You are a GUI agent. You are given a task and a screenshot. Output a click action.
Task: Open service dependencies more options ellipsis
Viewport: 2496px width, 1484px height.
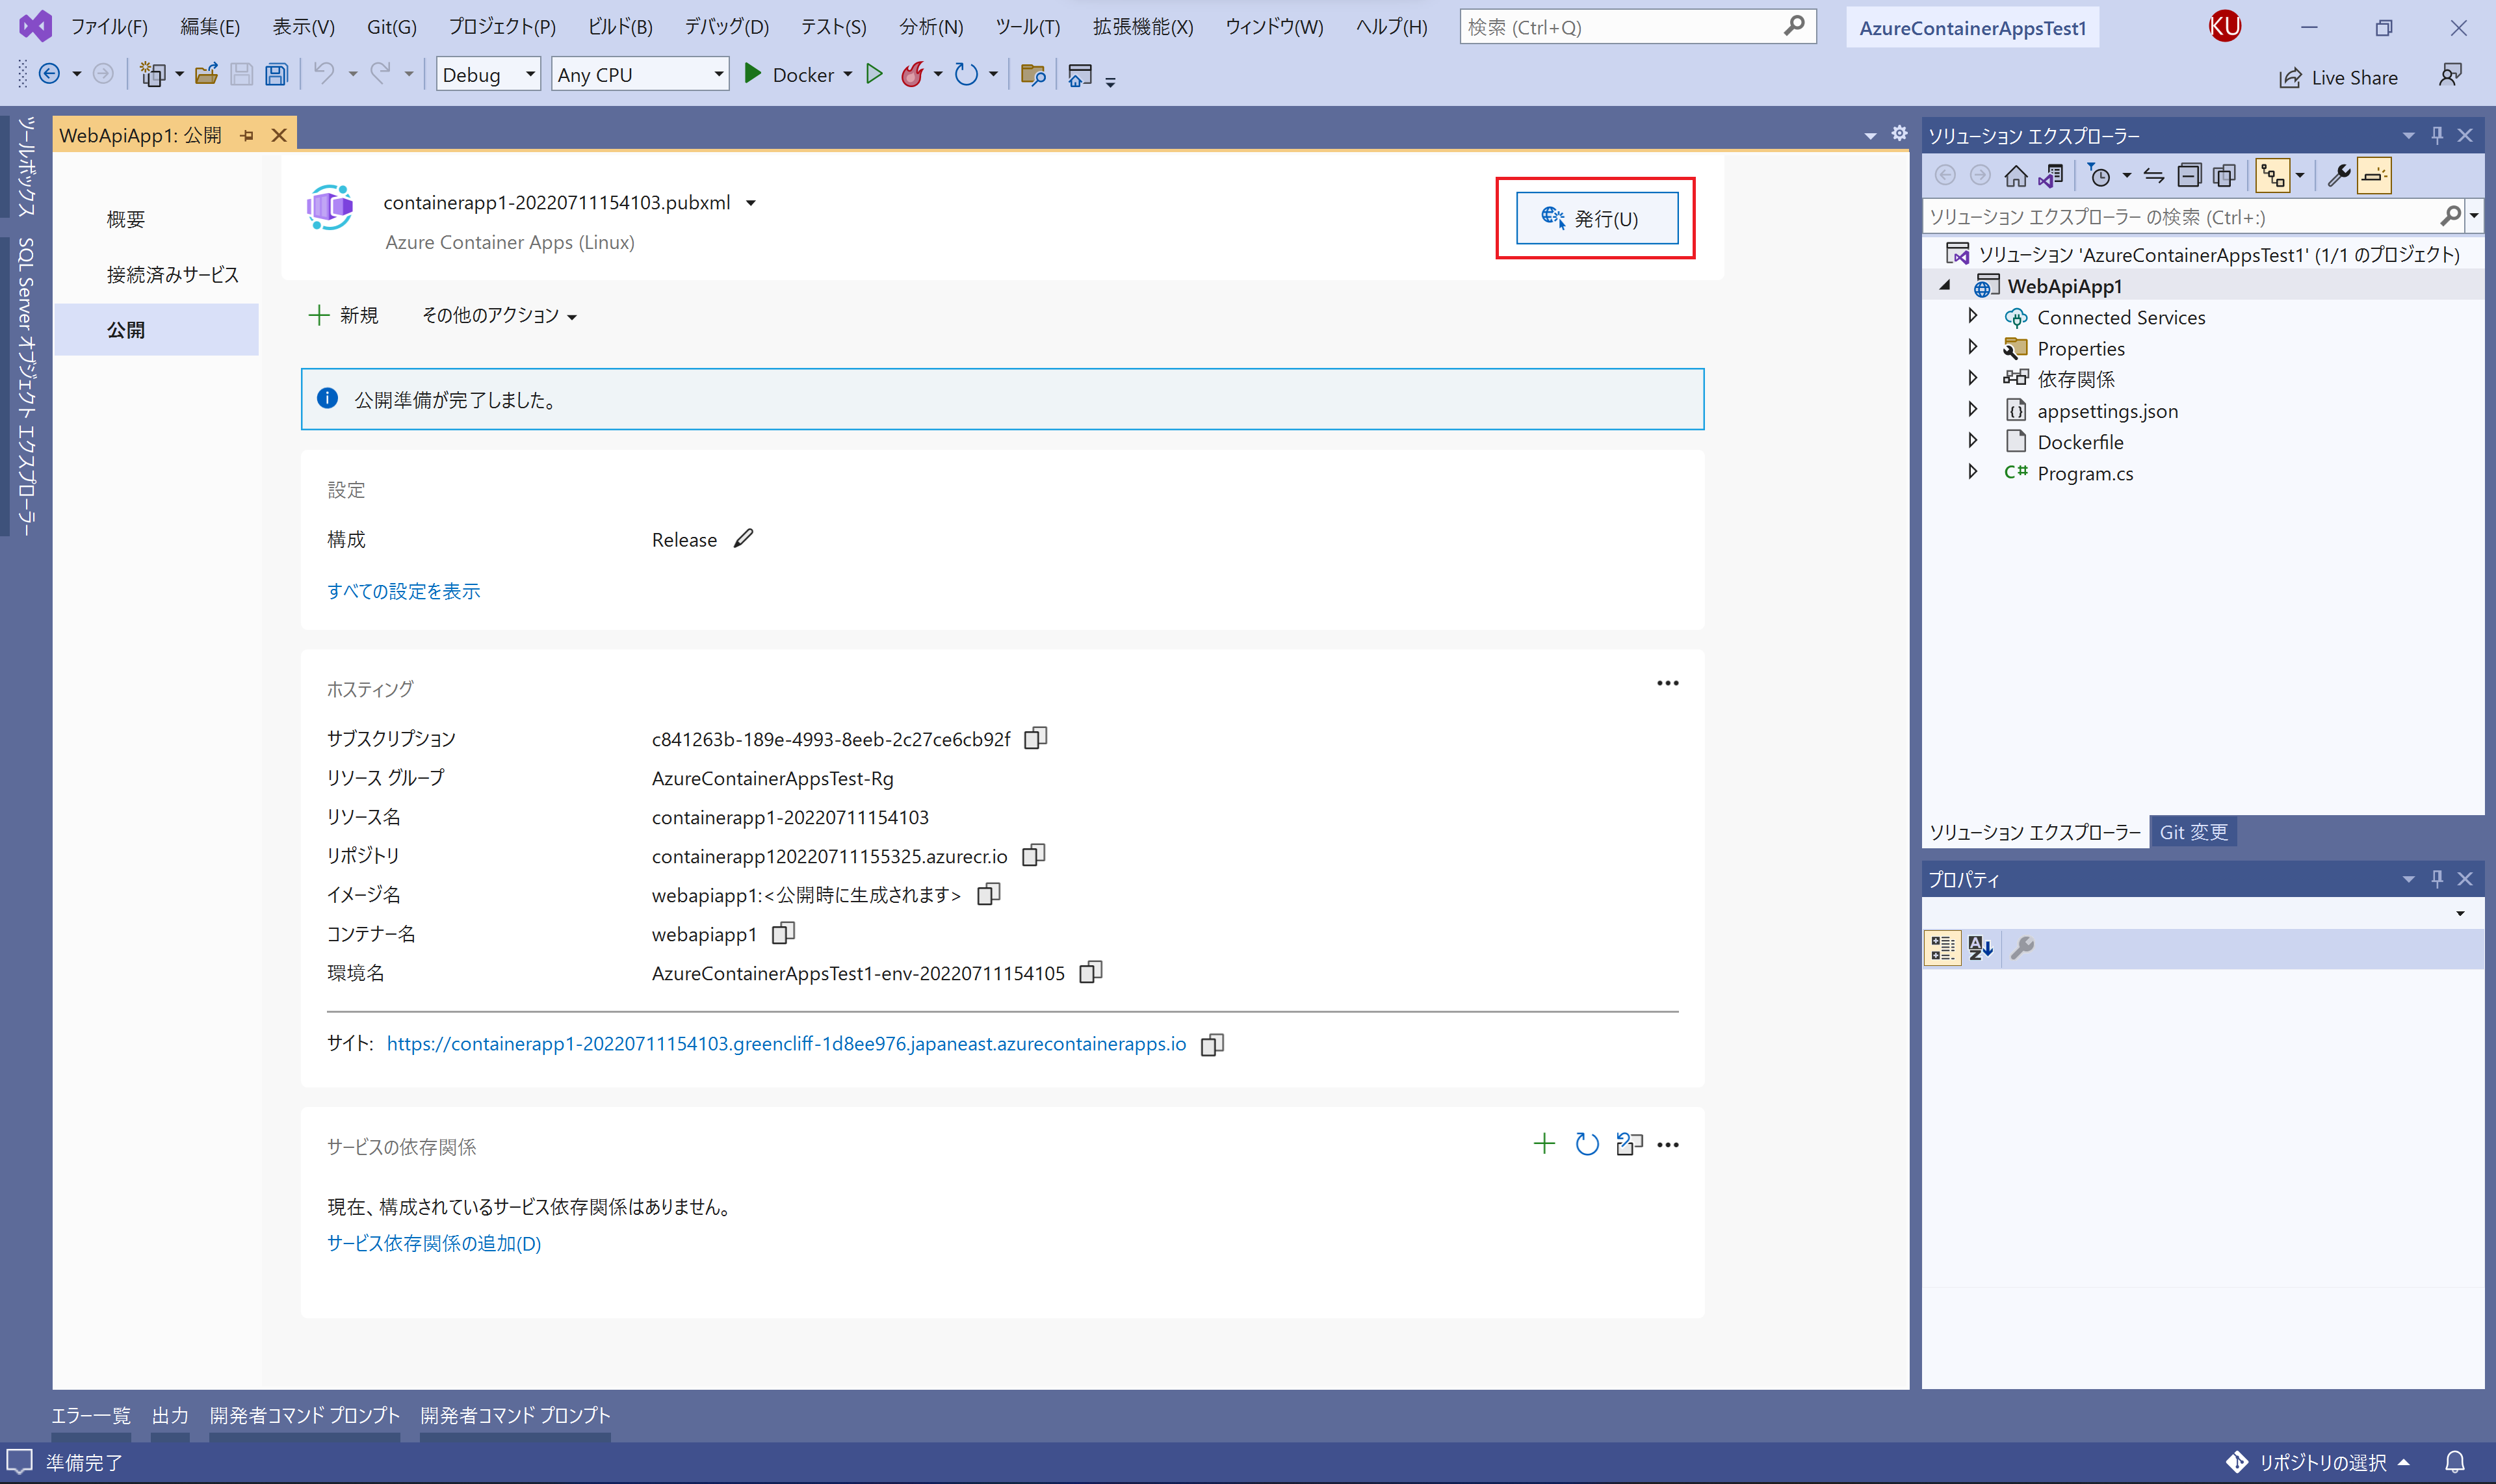1668,1144
